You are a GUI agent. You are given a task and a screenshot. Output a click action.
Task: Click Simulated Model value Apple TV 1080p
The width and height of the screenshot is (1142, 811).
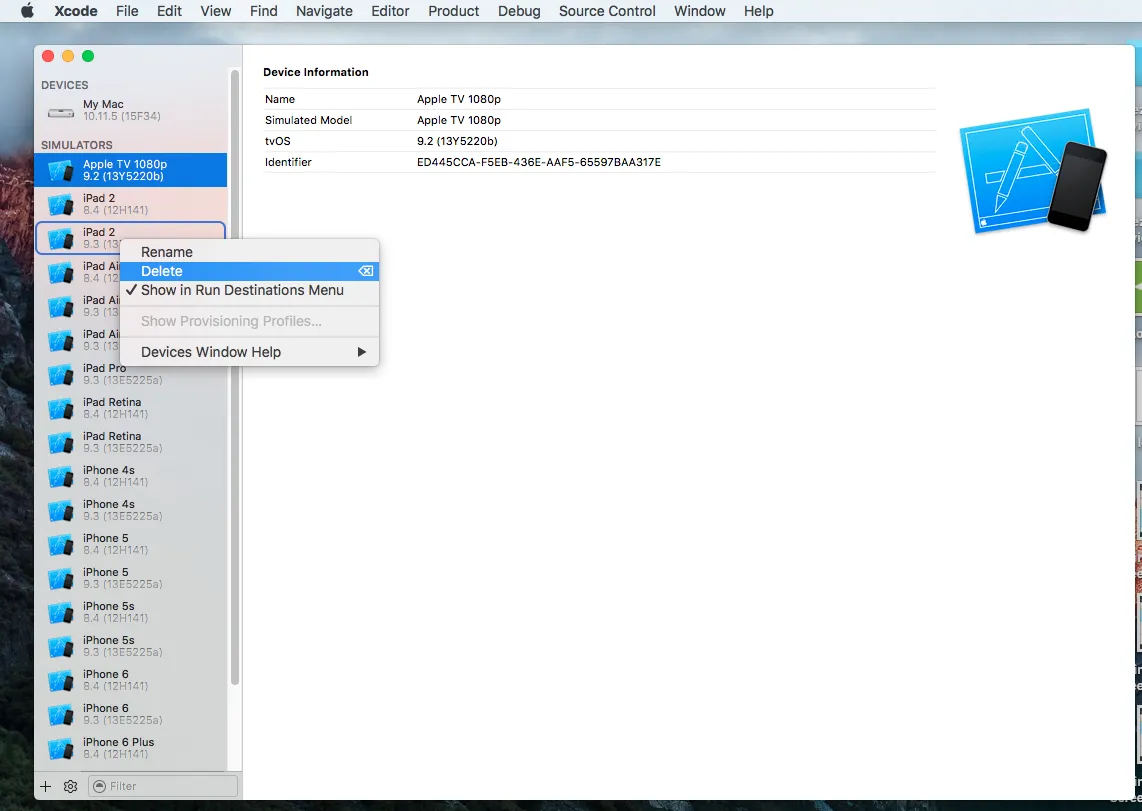[x=459, y=120]
